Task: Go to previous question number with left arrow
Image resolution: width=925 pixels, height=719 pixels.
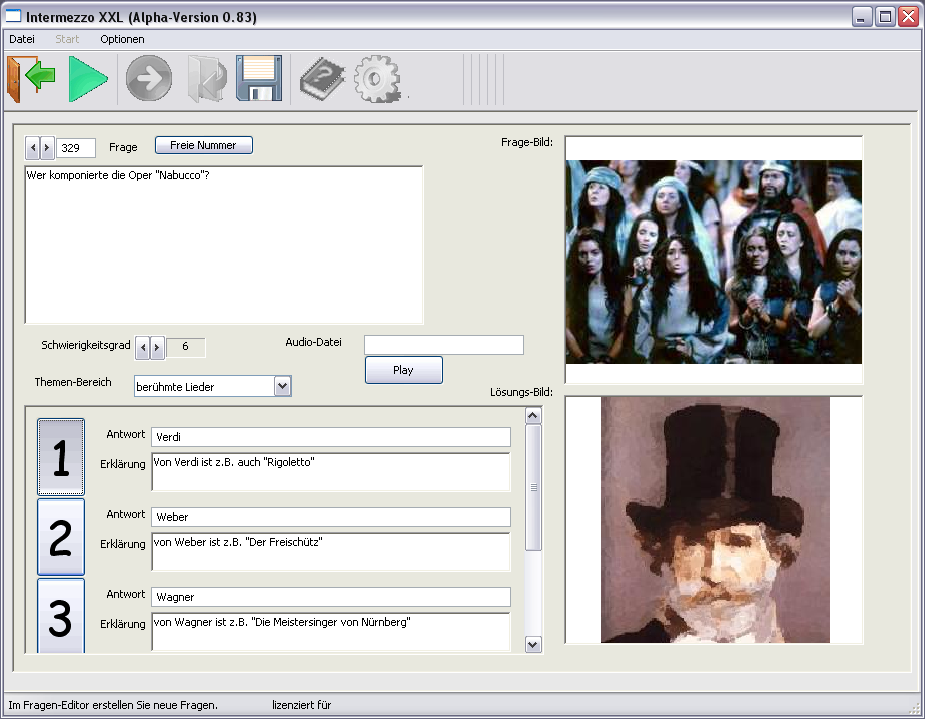Action: pyautogui.click(x=32, y=147)
